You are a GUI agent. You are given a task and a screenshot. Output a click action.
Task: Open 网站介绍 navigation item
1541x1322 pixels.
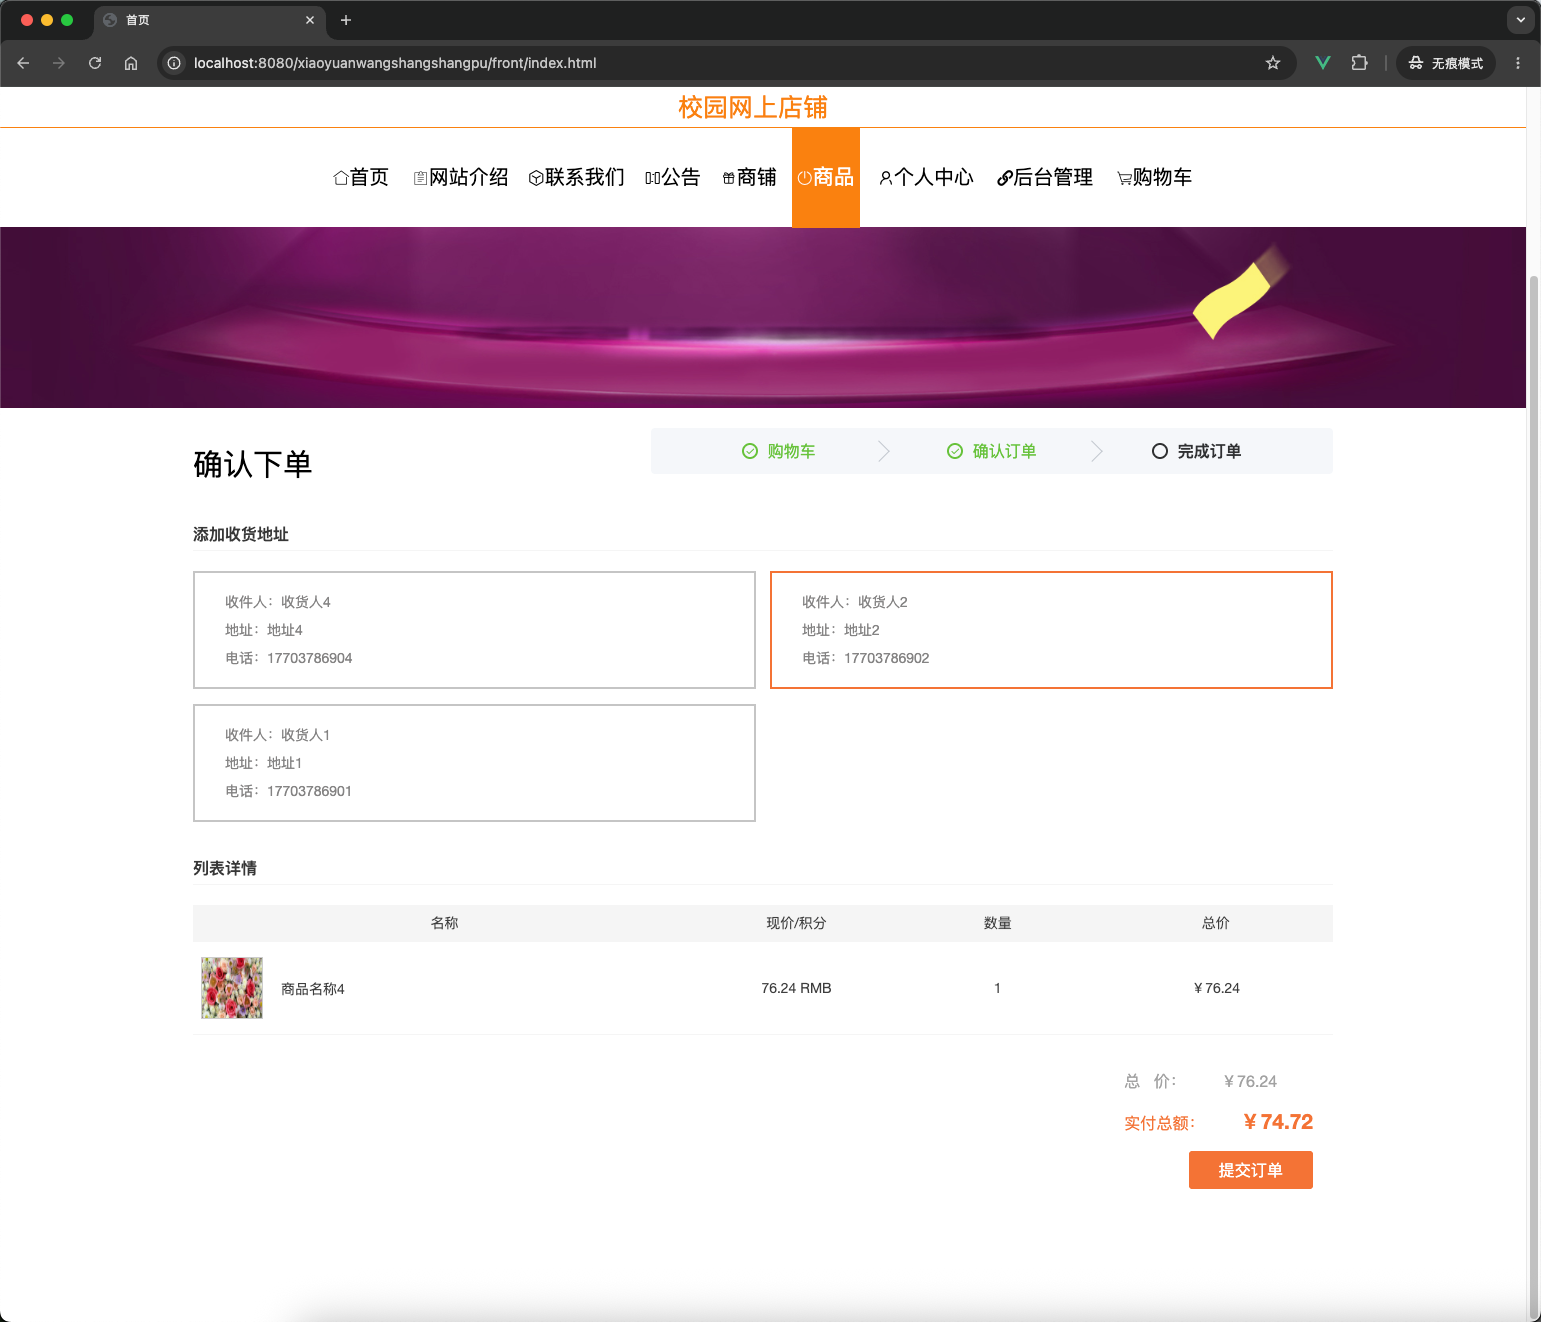pos(461,177)
